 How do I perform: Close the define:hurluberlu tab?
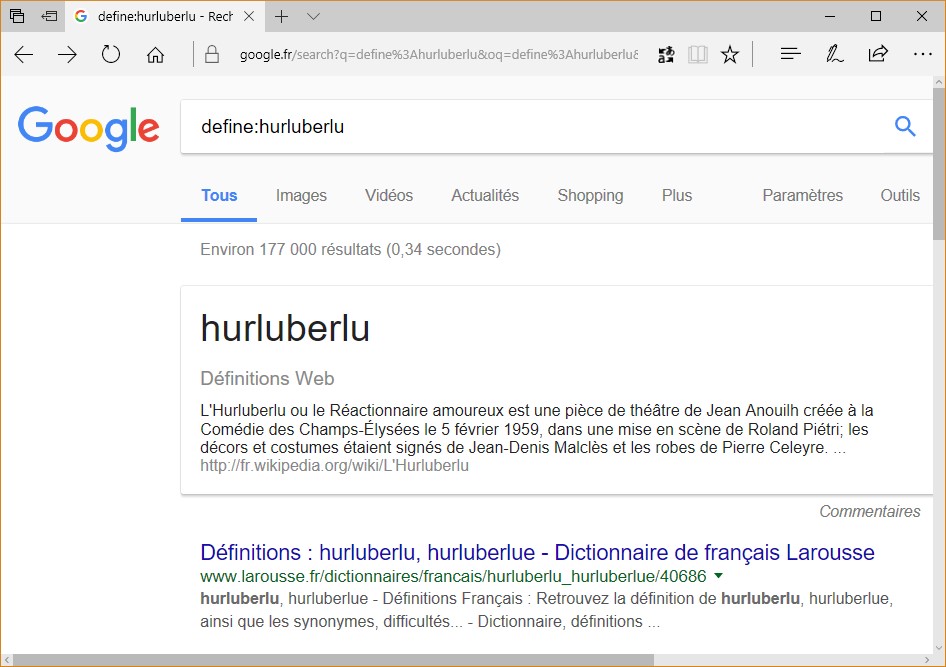coord(249,16)
